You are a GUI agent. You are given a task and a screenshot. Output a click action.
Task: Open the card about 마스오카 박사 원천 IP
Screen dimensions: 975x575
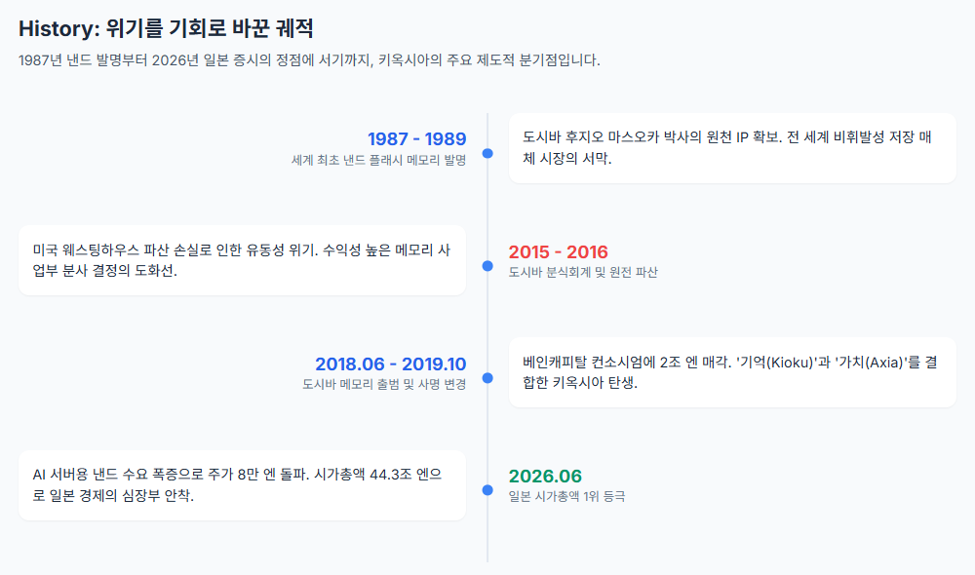(732, 148)
